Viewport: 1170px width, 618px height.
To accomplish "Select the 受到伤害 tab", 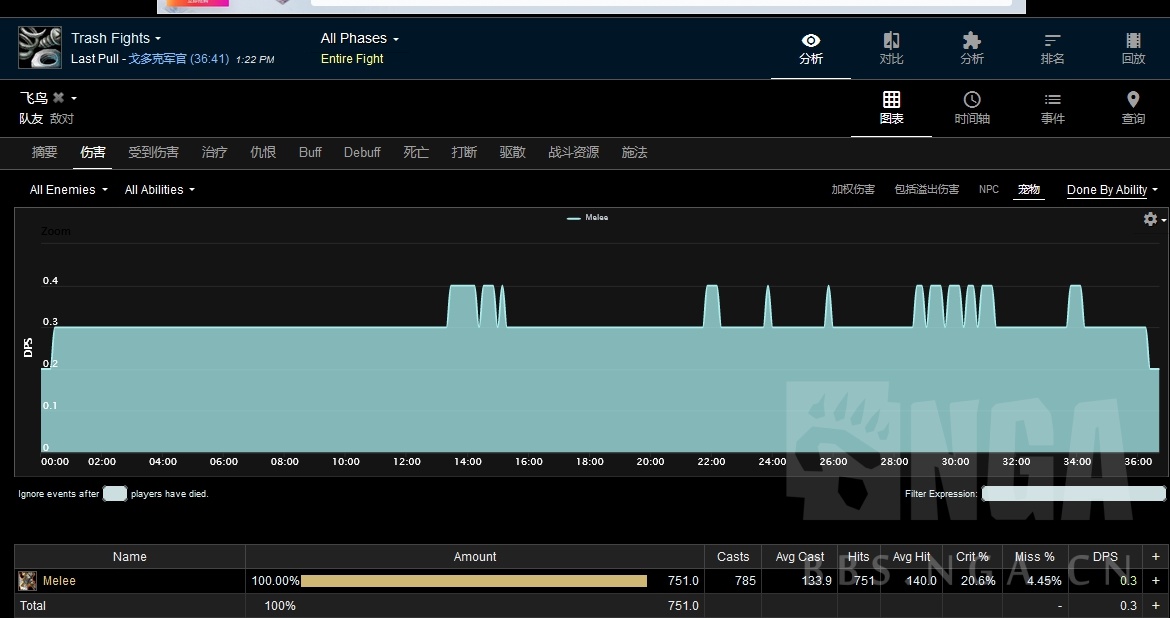I will coord(153,153).
